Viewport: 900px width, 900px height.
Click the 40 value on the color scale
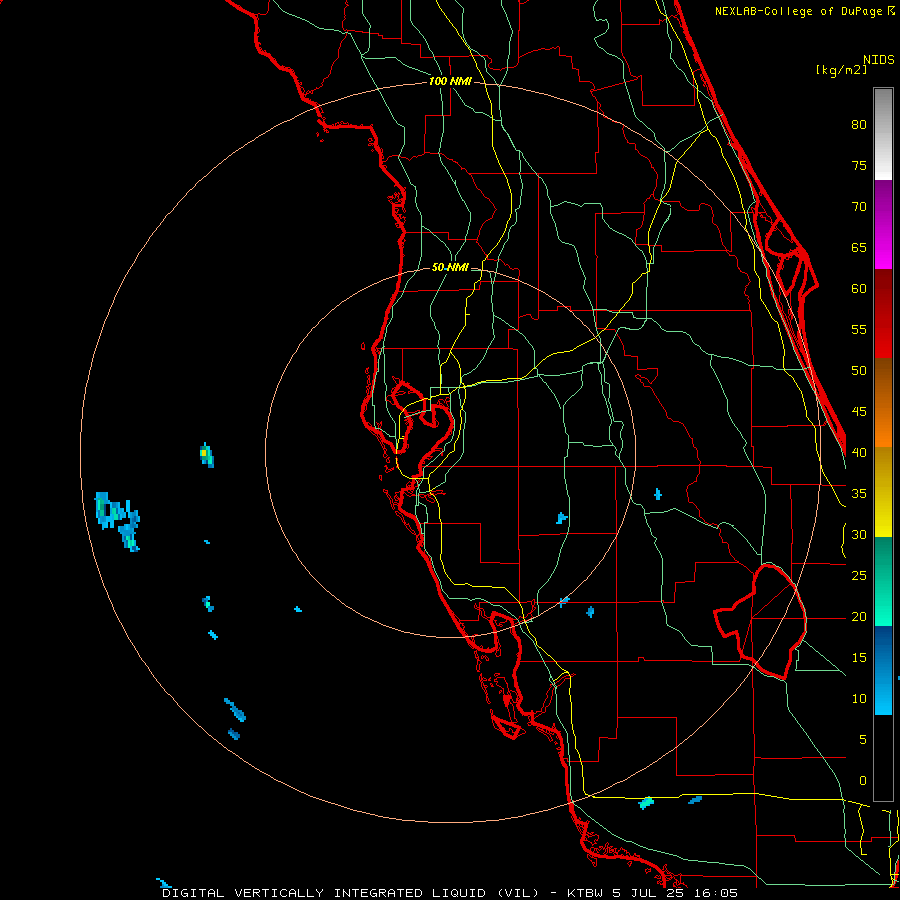click(x=859, y=453)
